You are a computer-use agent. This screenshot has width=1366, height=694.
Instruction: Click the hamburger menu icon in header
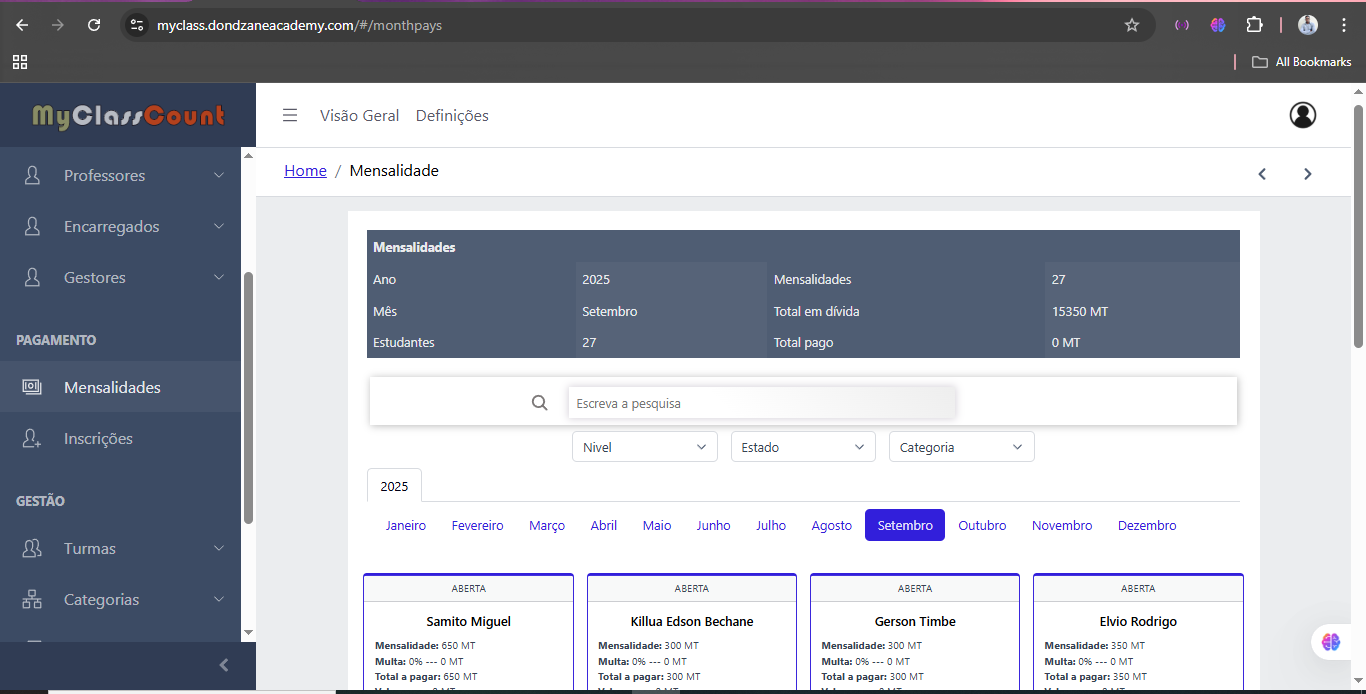point(290,115)
